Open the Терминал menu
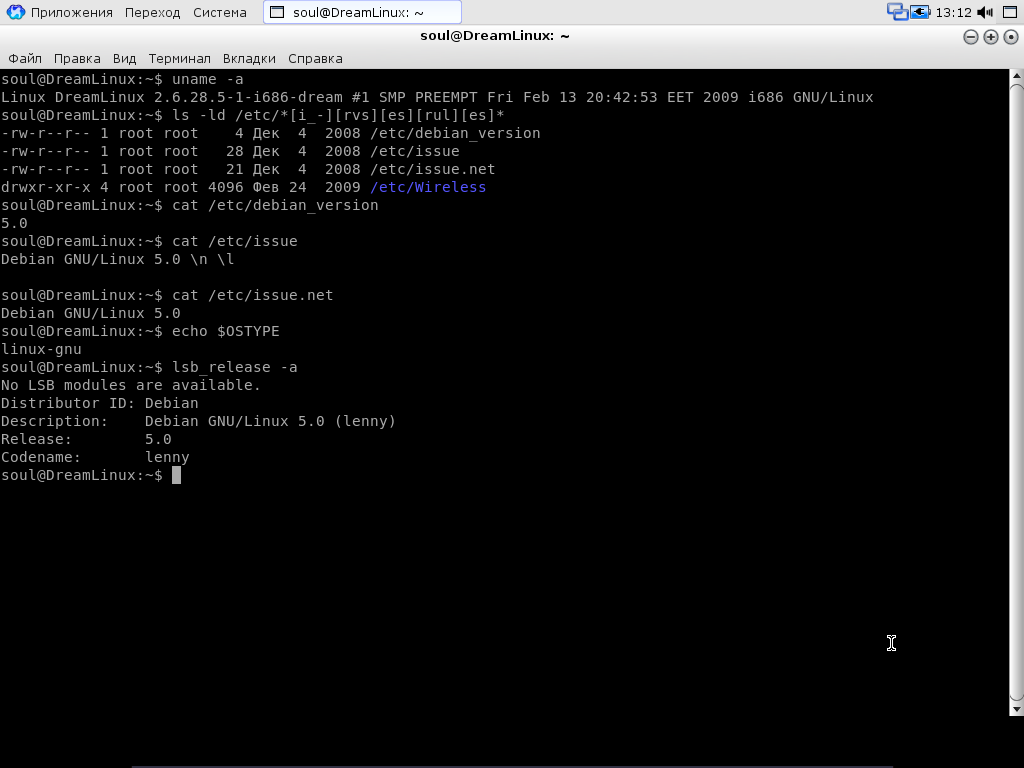The width and height of the screenshot is (1024, 768). [180, 59]
